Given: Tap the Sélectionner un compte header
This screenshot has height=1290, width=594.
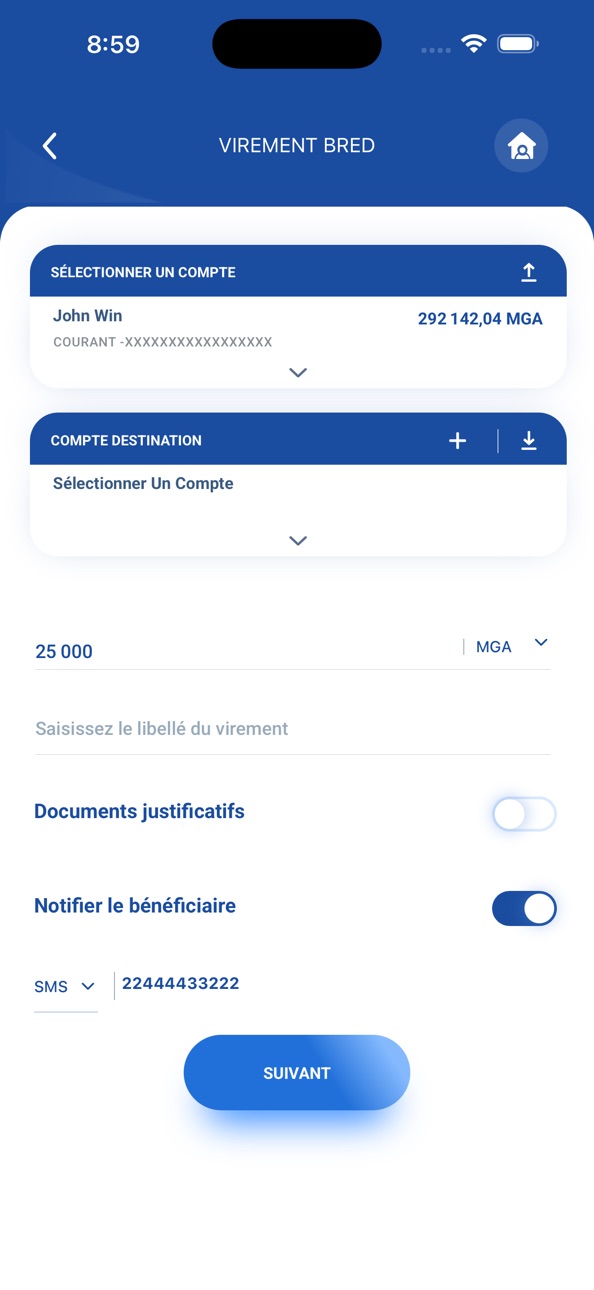Looking at the screenshot, I should (x=298, y=271).
